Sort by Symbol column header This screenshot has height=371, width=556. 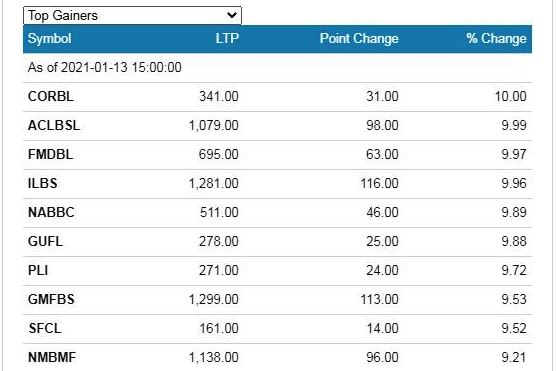click(49, 38)
